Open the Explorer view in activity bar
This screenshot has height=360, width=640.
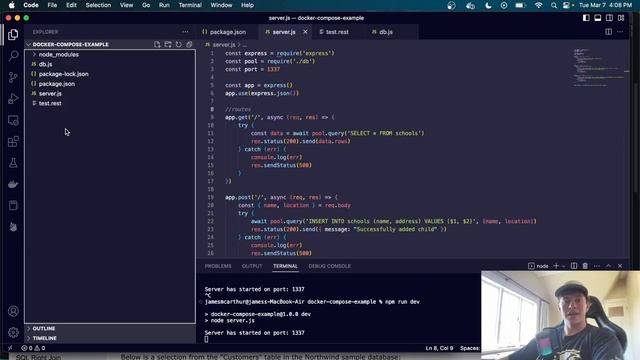coord(13,35)
